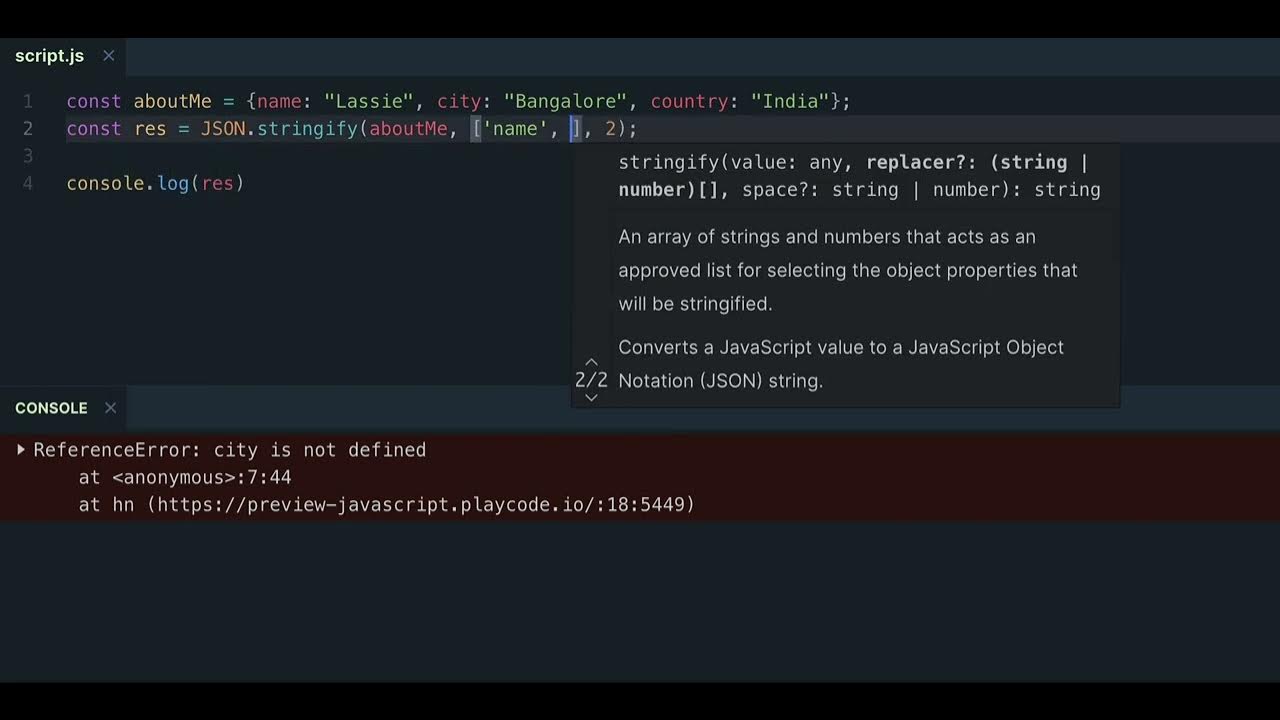
Task: Show next signature overload arrow
Action: tap(591, 398)
